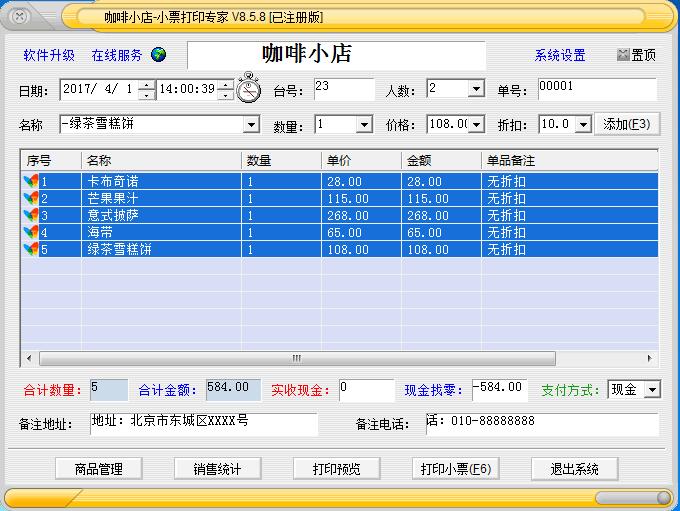Click the row icon for item 1 卡布奇诺
680x511 pixels.
coord(30,181)
